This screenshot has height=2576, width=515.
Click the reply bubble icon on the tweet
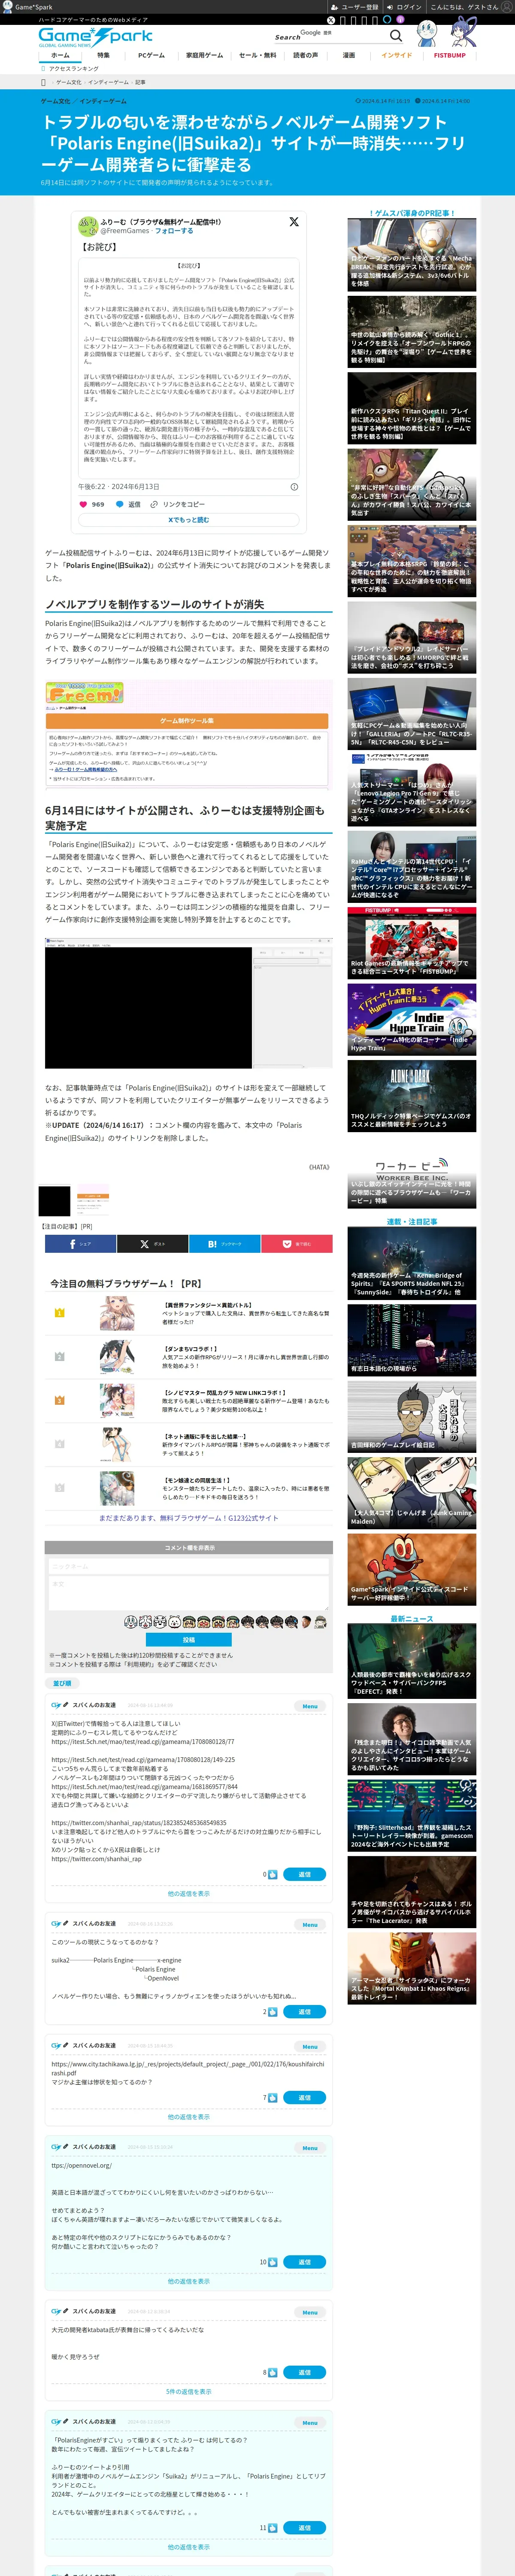coord(120,504)
